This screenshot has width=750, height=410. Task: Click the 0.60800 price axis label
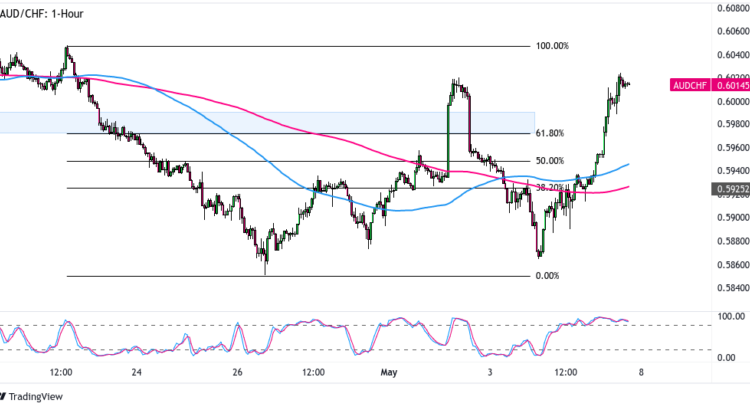click(x=731, y=9)
